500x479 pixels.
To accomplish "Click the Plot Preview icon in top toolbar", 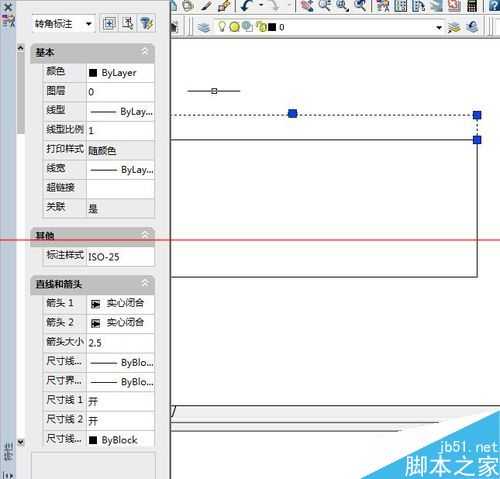I will (x=188, y=5).
